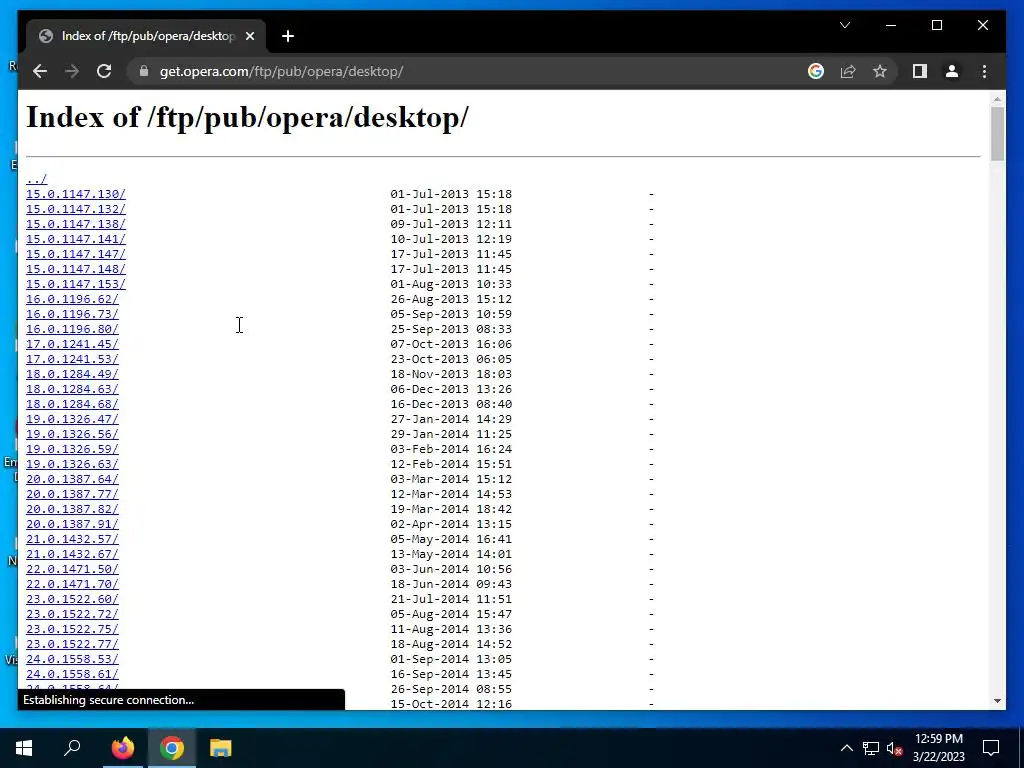The height and width of the screenshot is (768, 1024).
Task: Open the Chrome profile icon
Action: tap(952, 71)
